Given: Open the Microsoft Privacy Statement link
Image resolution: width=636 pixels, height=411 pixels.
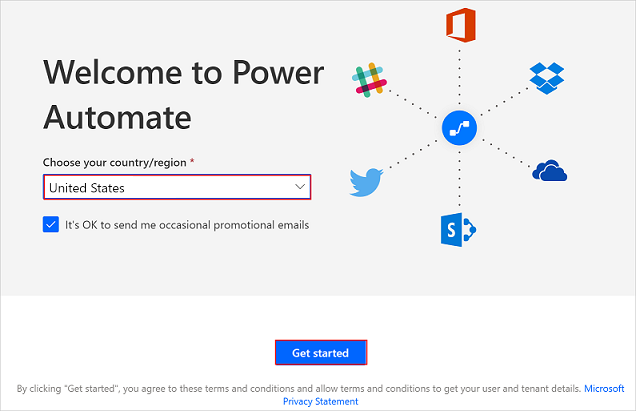Looking at the screenshot, I should point(320,401).
